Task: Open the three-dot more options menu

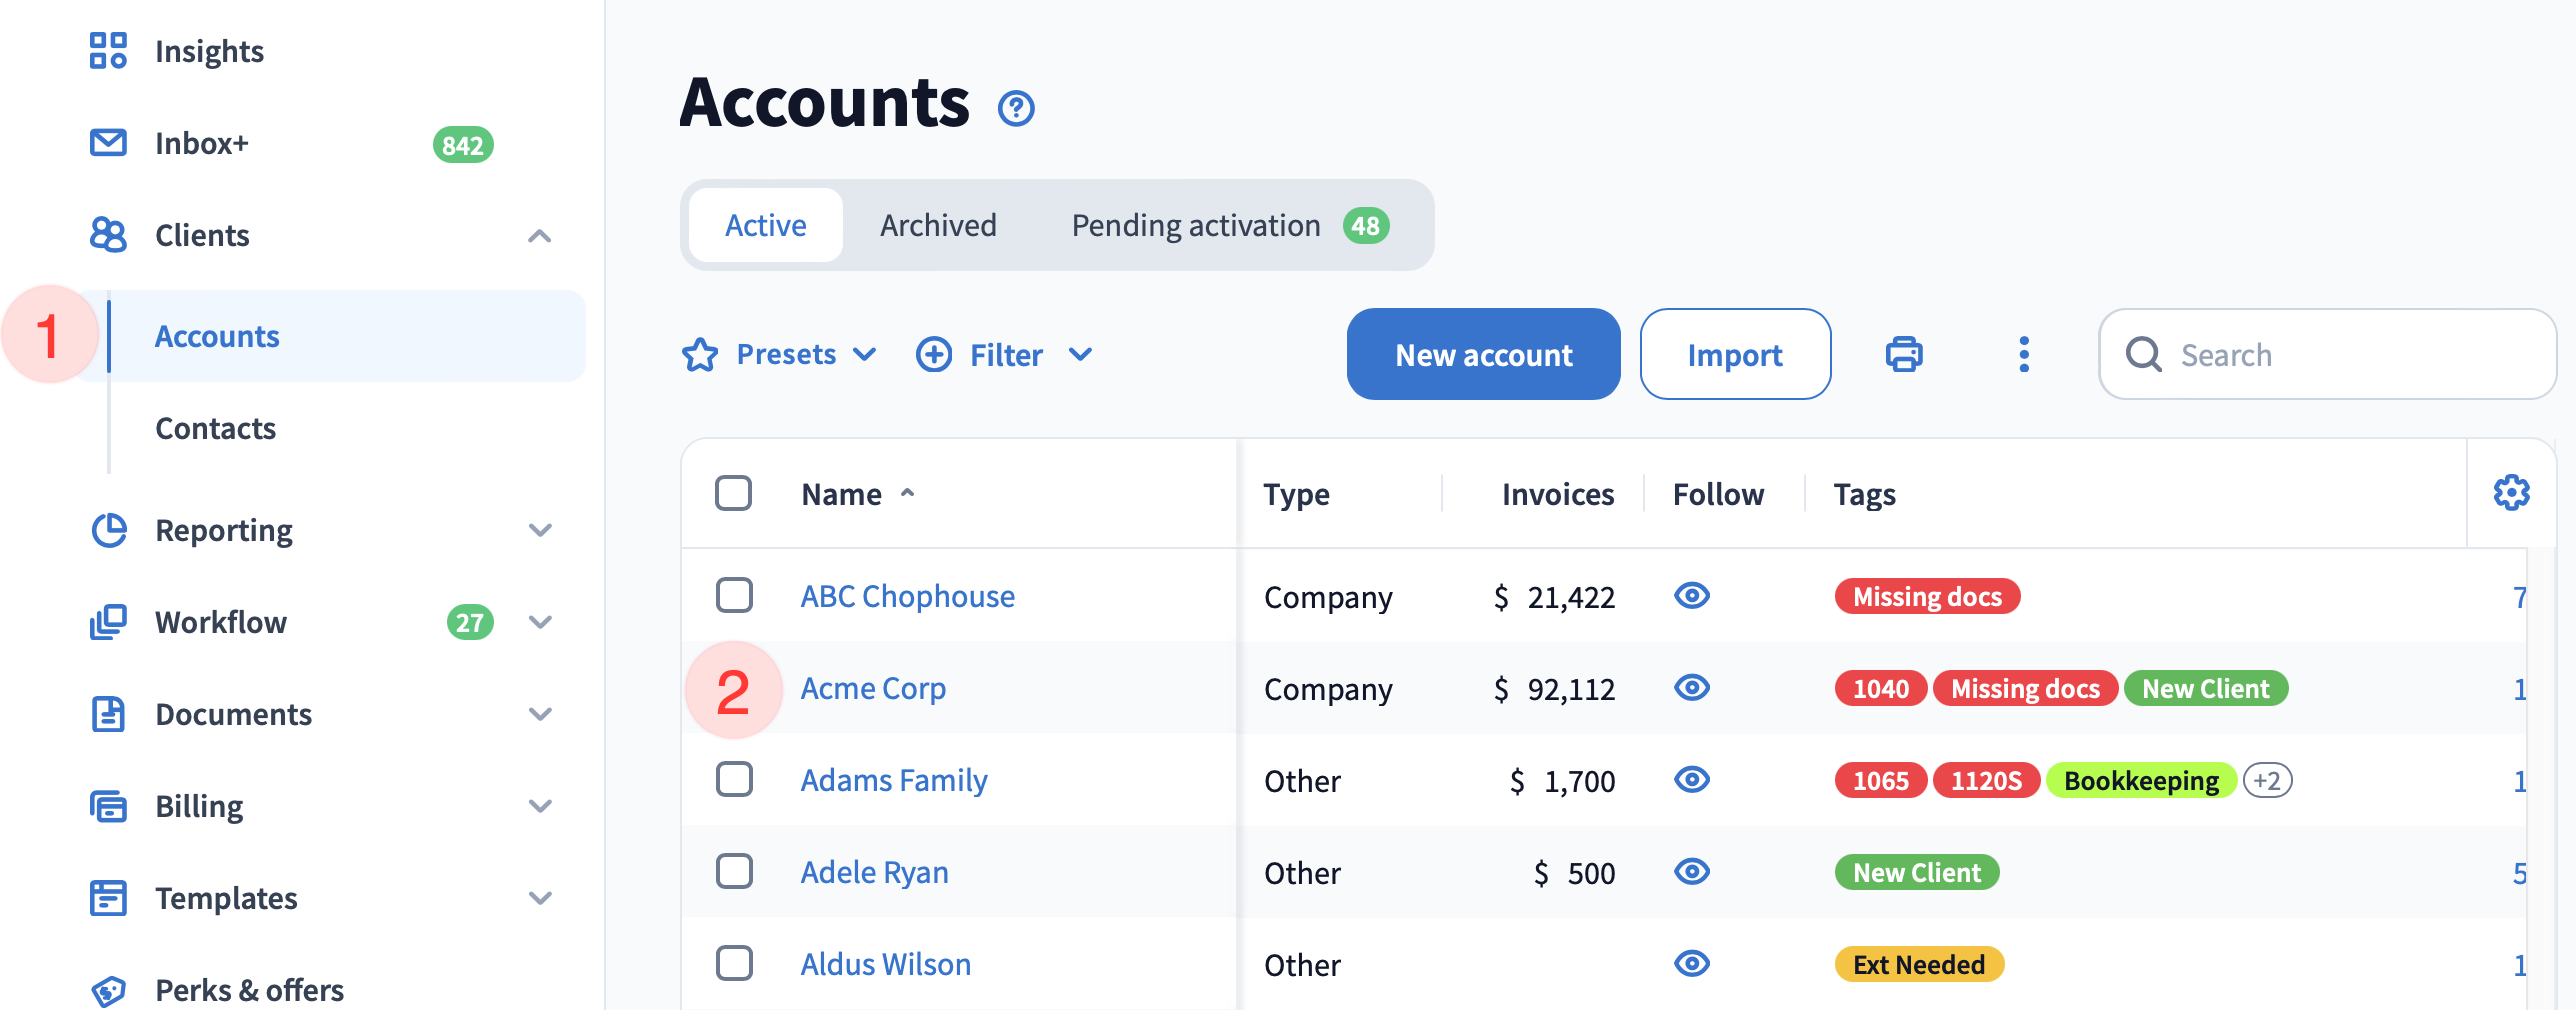Action: tap(2023, 354)
